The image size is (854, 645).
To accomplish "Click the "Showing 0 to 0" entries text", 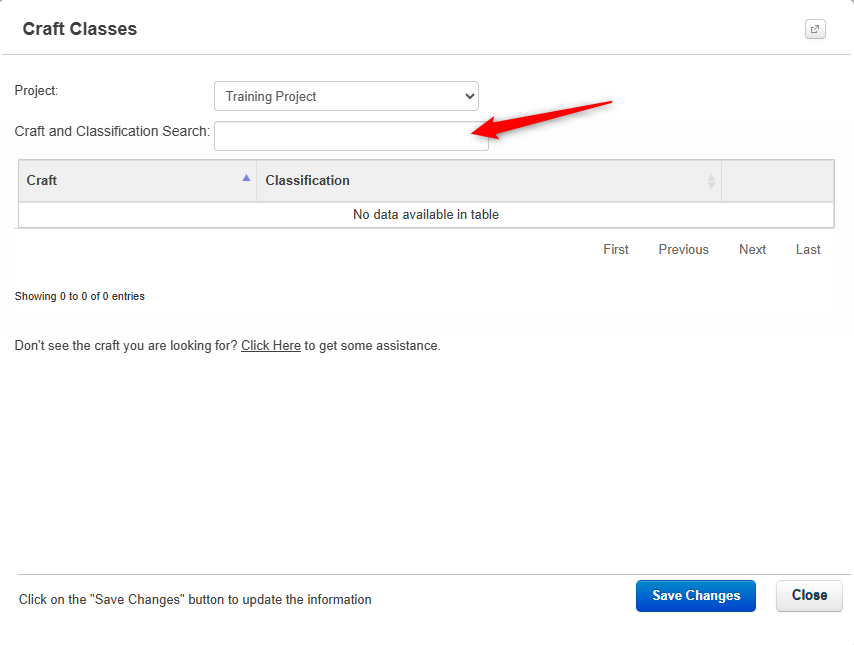I will tap(80, 296).
